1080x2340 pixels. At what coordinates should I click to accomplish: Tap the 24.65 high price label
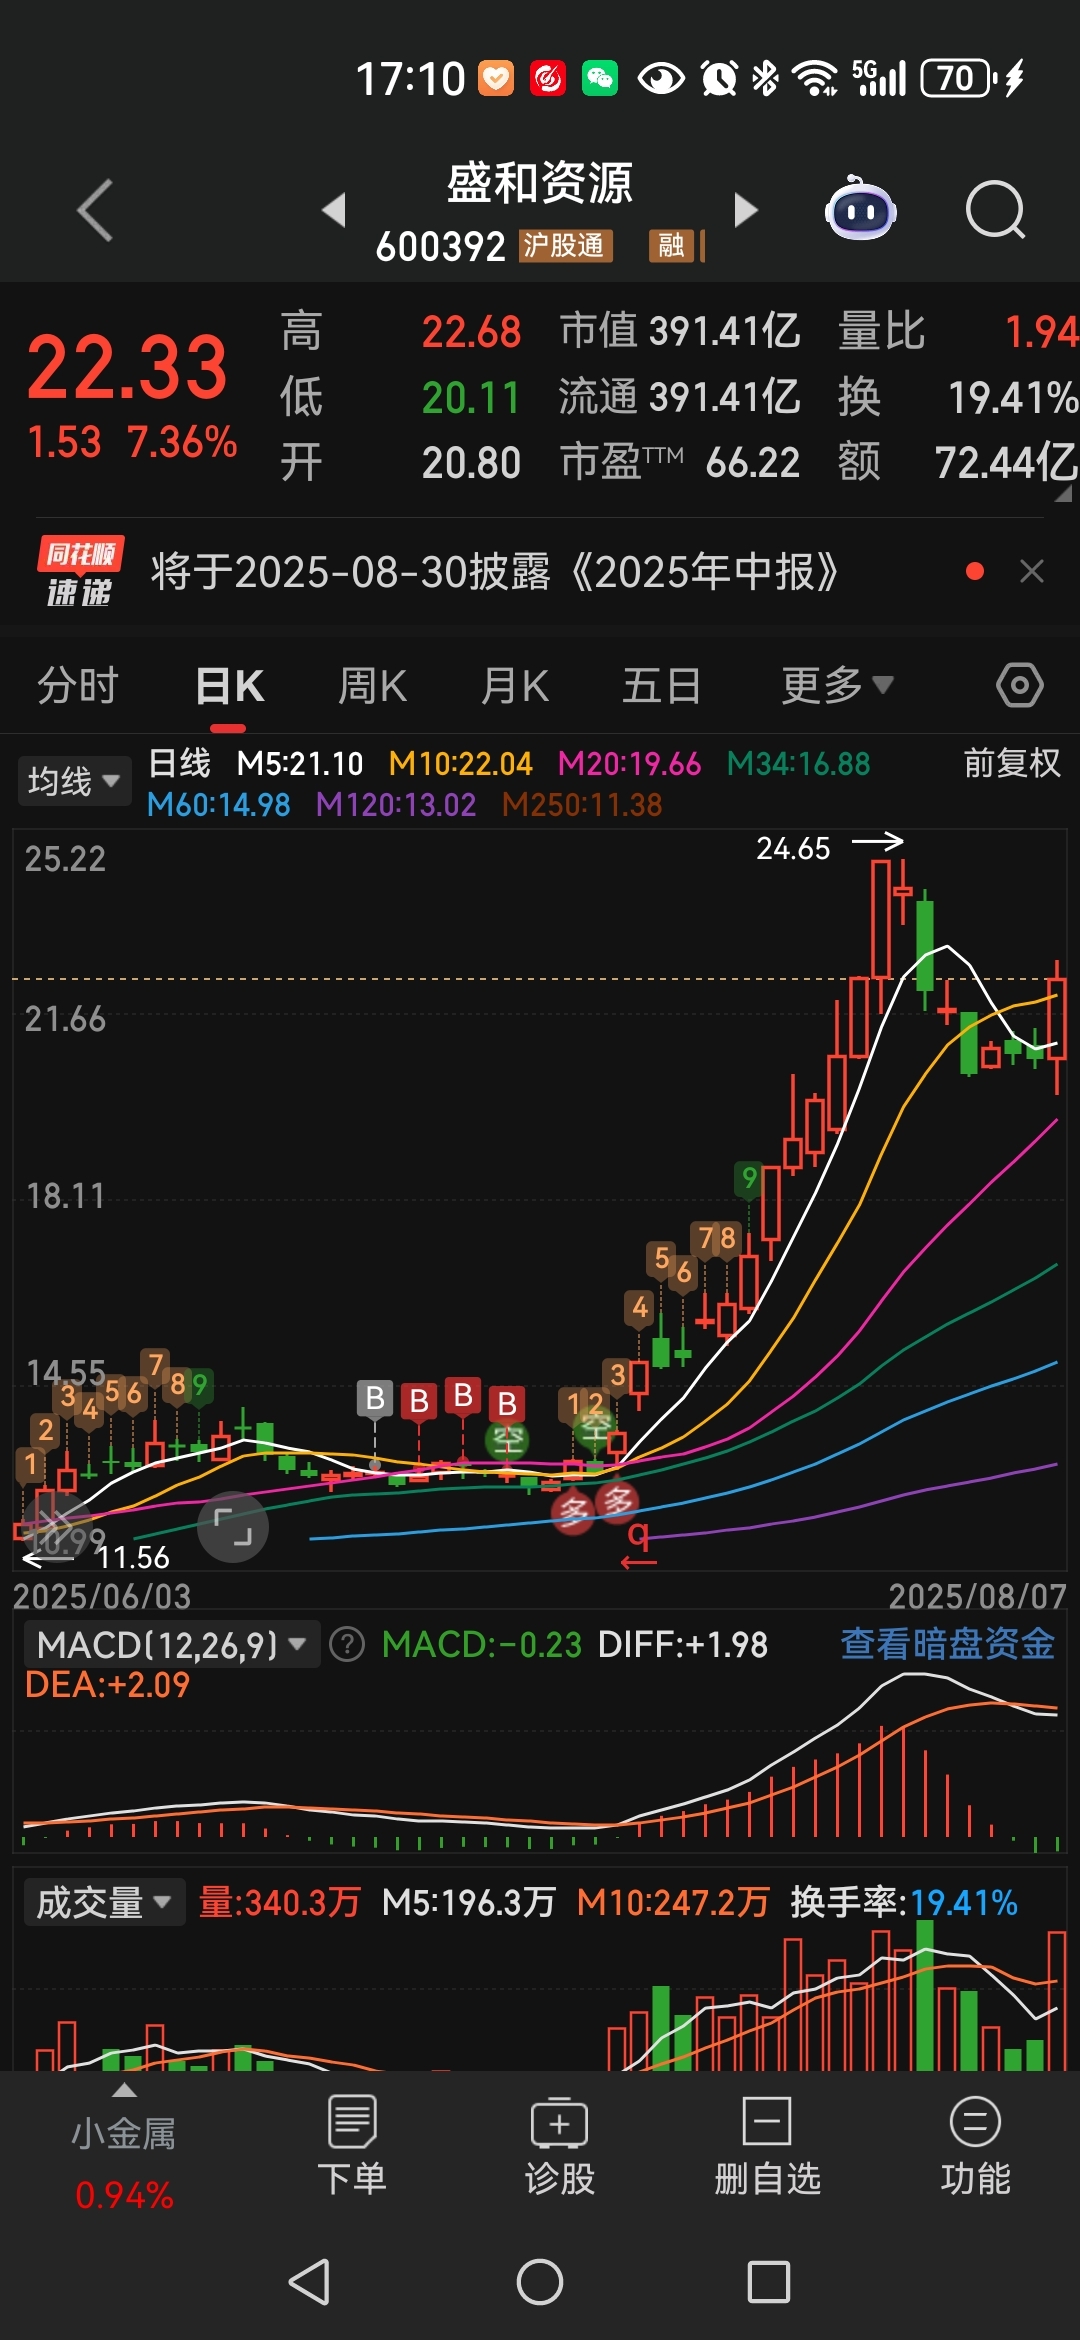pos(793,848)
